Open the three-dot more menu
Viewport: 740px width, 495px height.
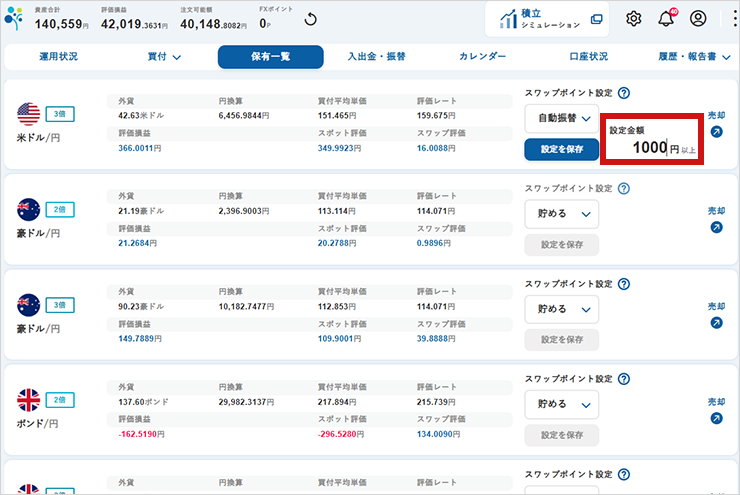point(735,19)
